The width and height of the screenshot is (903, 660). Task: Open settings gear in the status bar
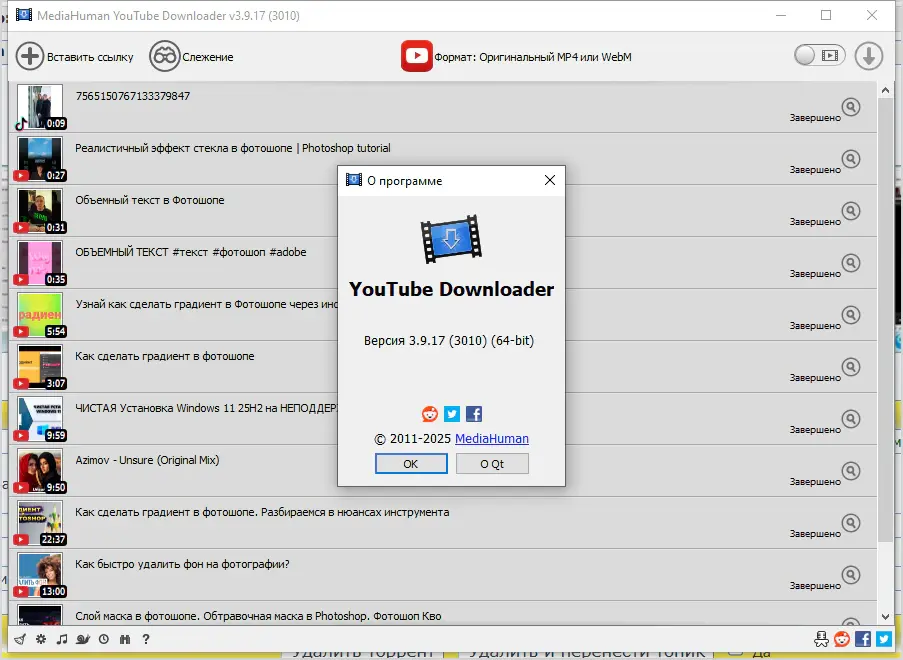pos(41,639)
